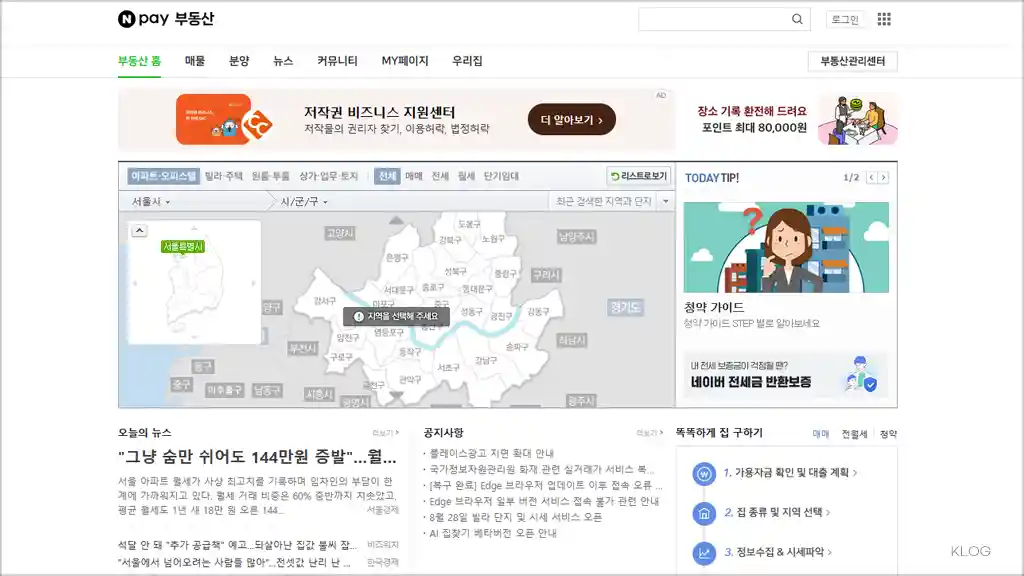Click the chart icon for 정보수집 step
Image resolution: width=1024 pixels, height=576 pixels.
[x=704, y=552]
